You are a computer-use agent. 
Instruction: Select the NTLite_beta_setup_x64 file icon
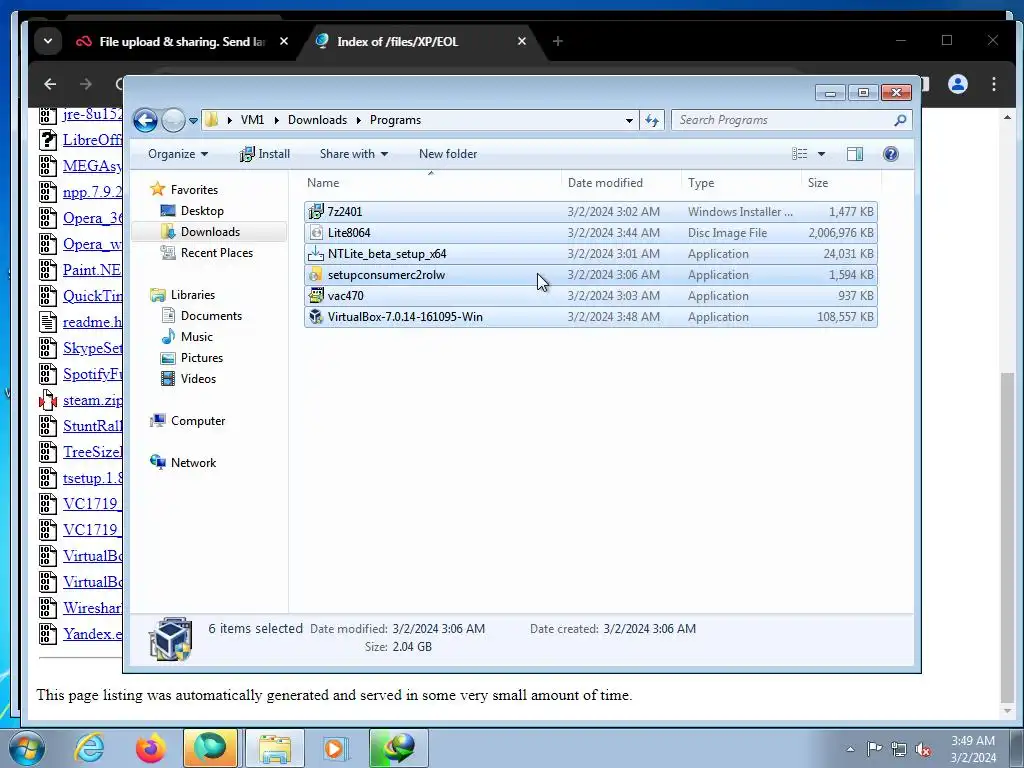(x=316, y=253)
